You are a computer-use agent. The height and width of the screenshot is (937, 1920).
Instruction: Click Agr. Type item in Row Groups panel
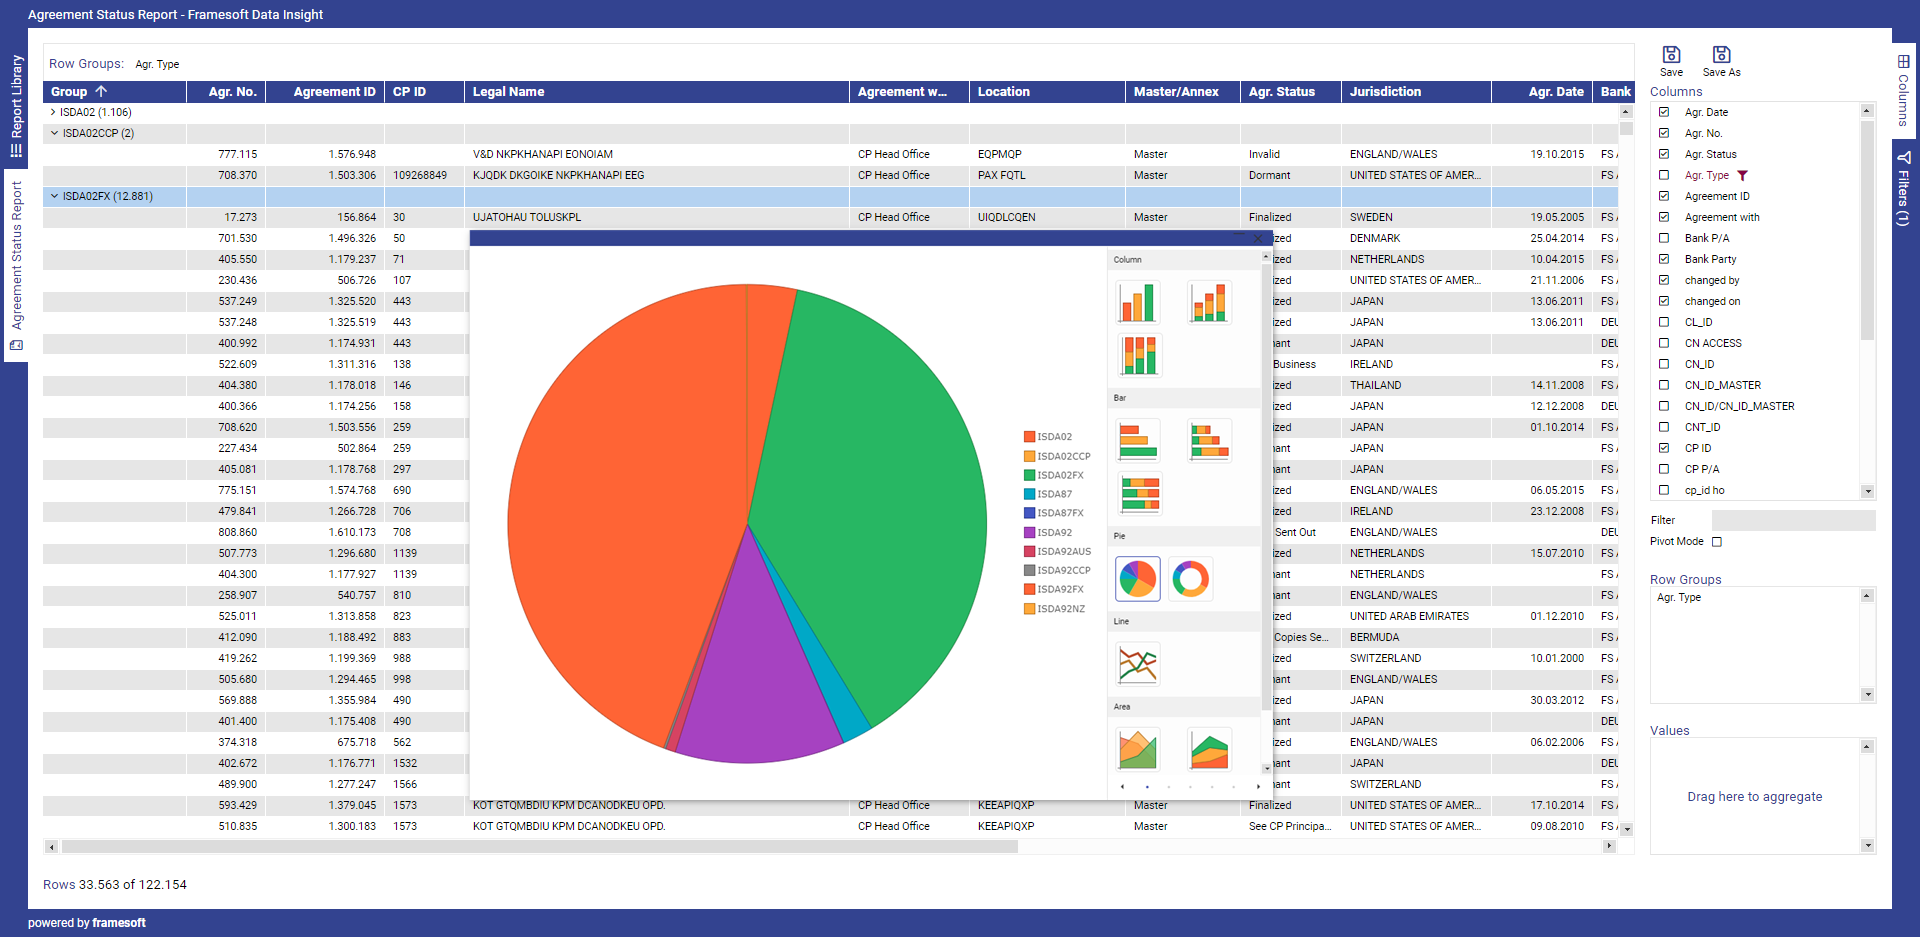1678,597
